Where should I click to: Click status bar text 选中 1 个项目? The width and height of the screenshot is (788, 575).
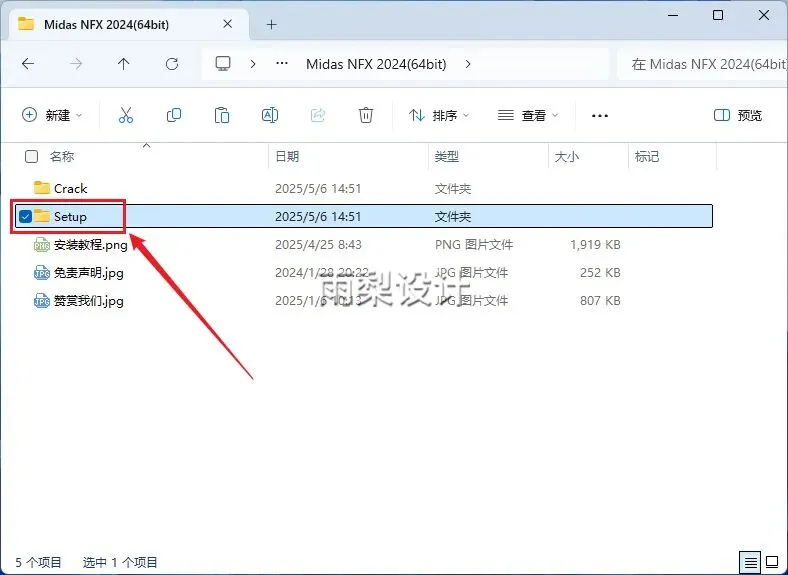click(x=120, y=562)
